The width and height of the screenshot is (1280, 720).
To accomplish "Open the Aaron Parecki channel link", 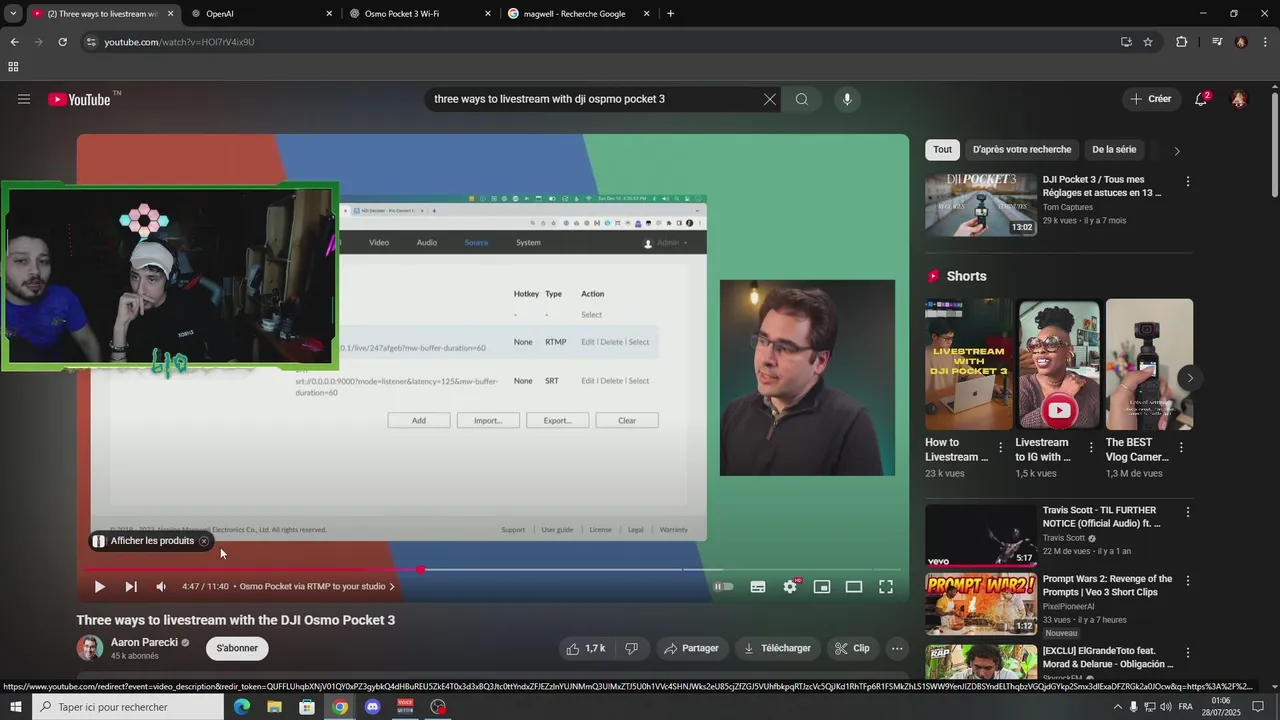I will coord(144,642).
